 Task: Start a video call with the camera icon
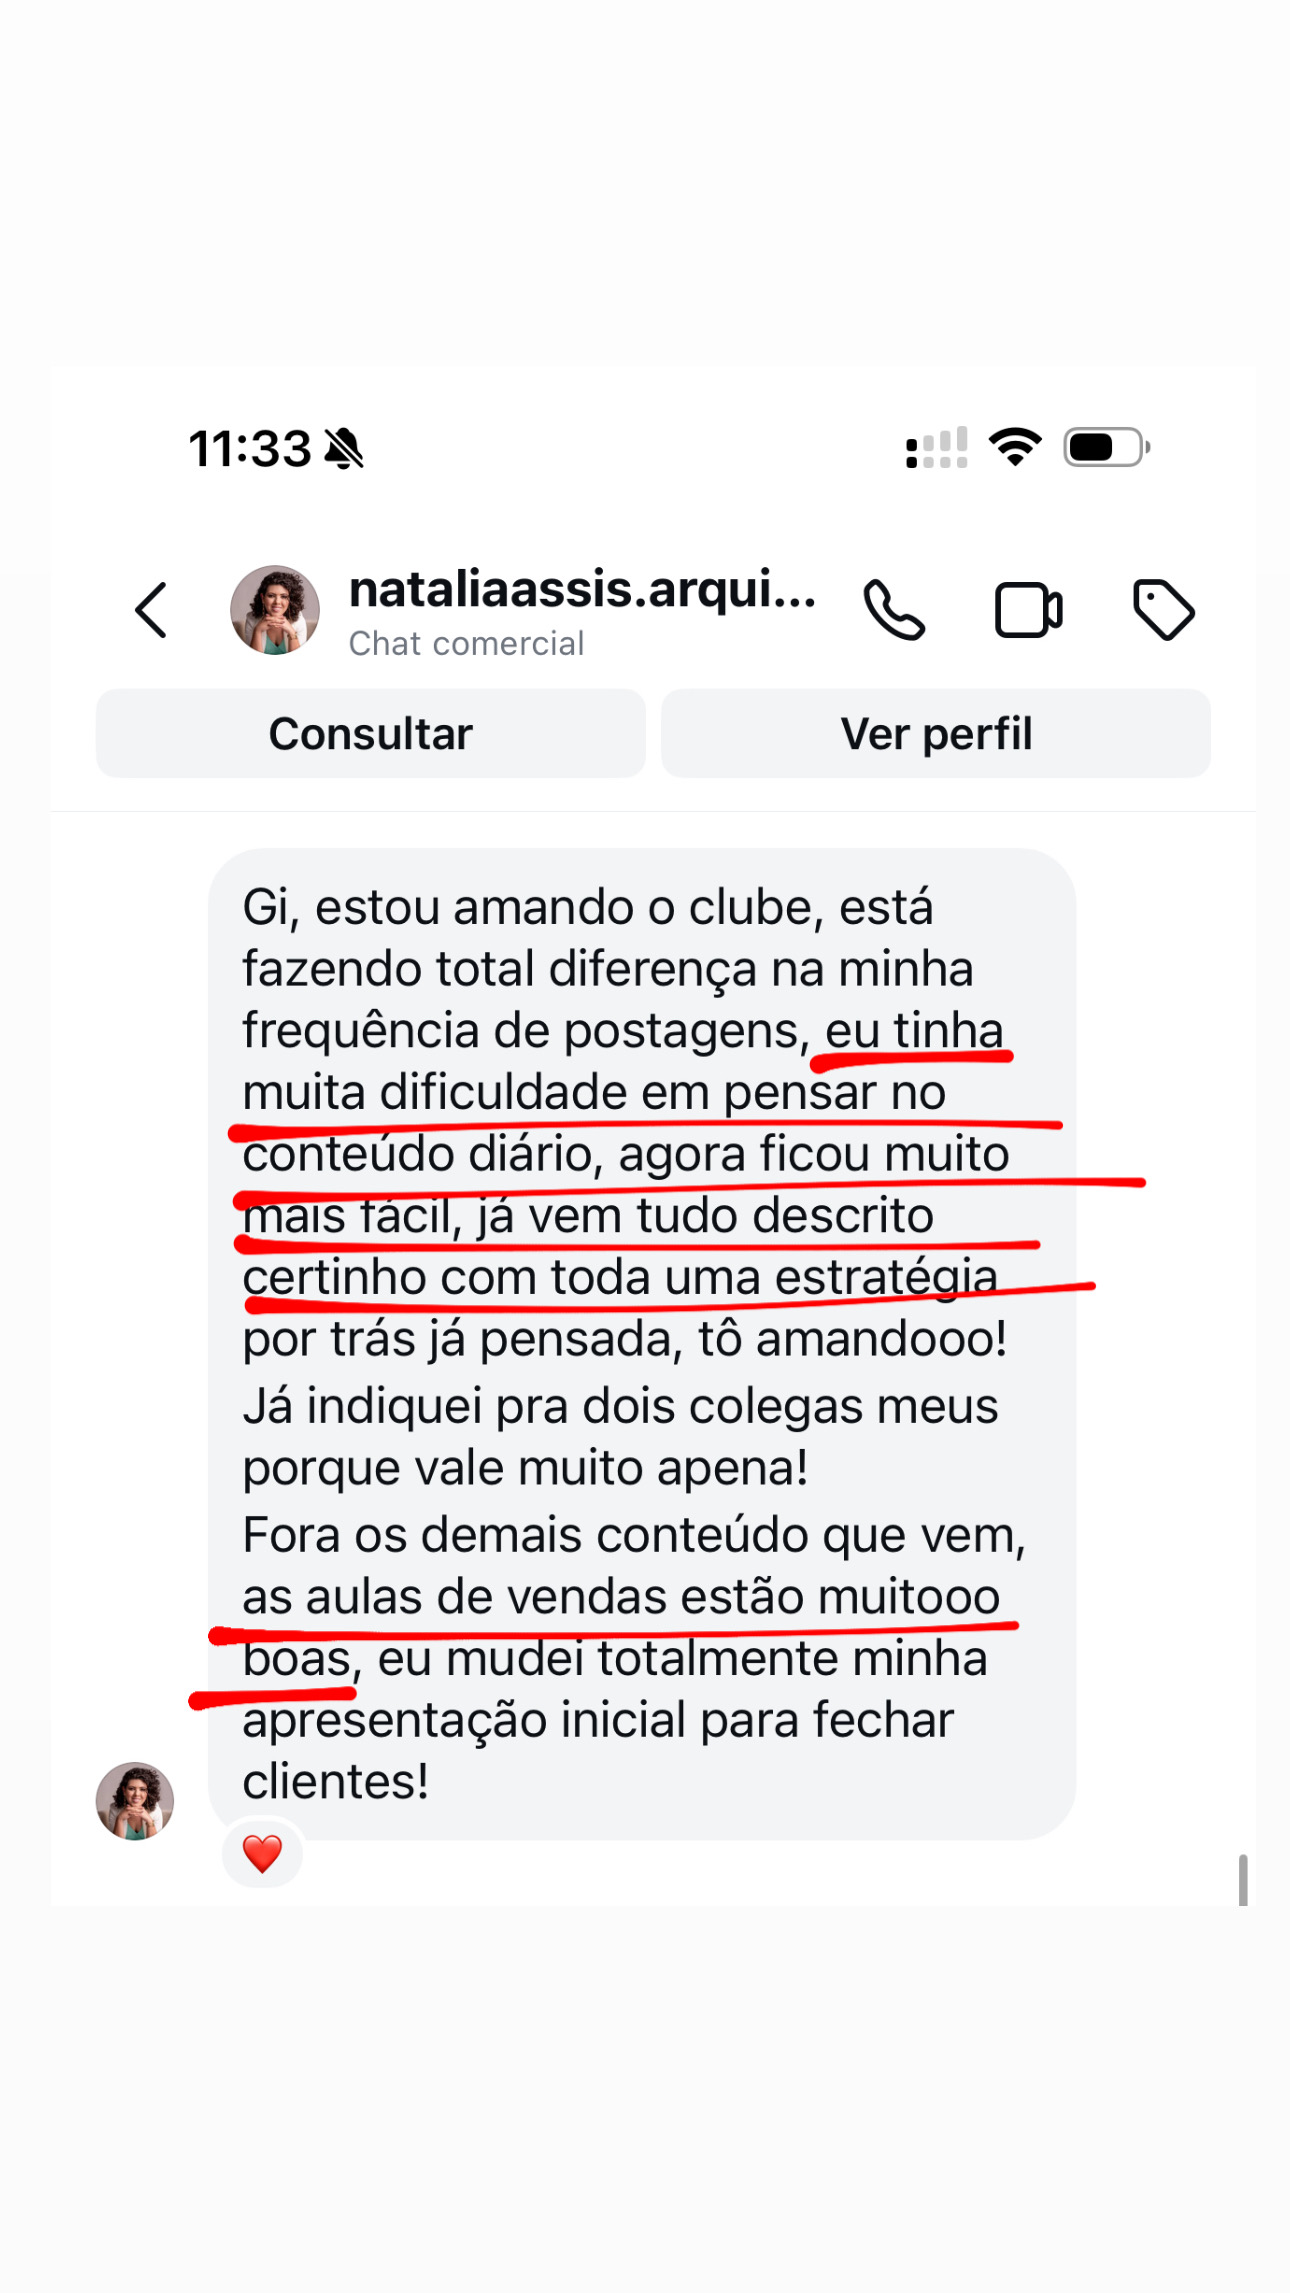pyautogui.click(x=1028, y=610)
